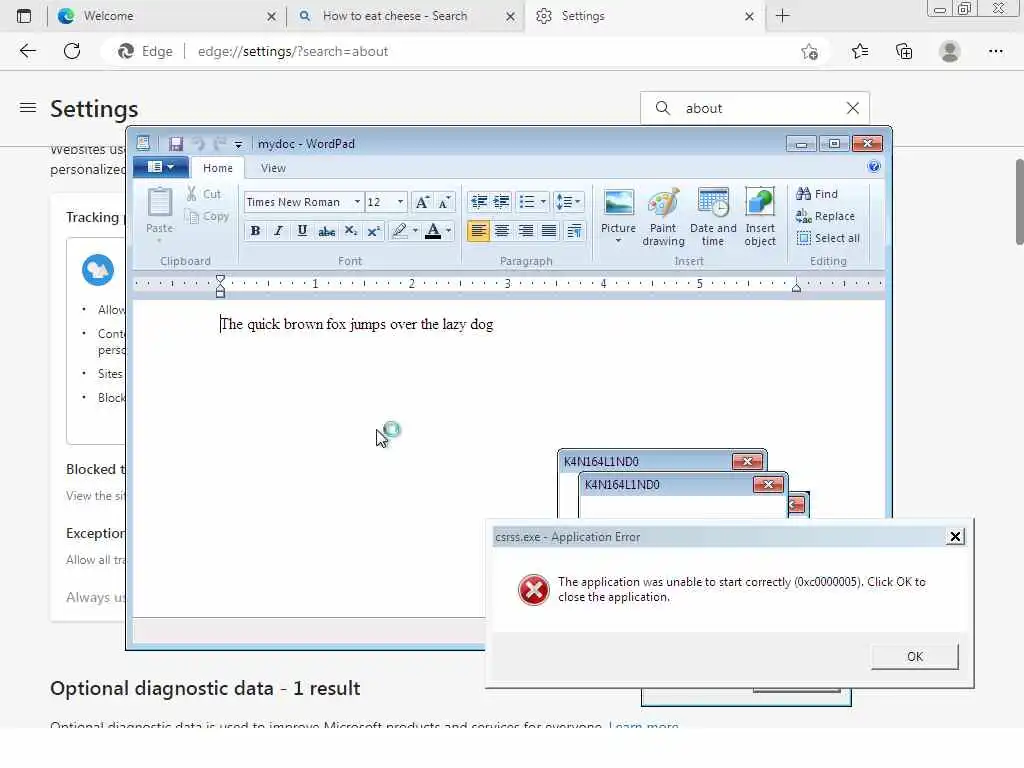Open the WordPad file menu button
The height and width of the screenshot is (768, 1024).
point(161,167)
